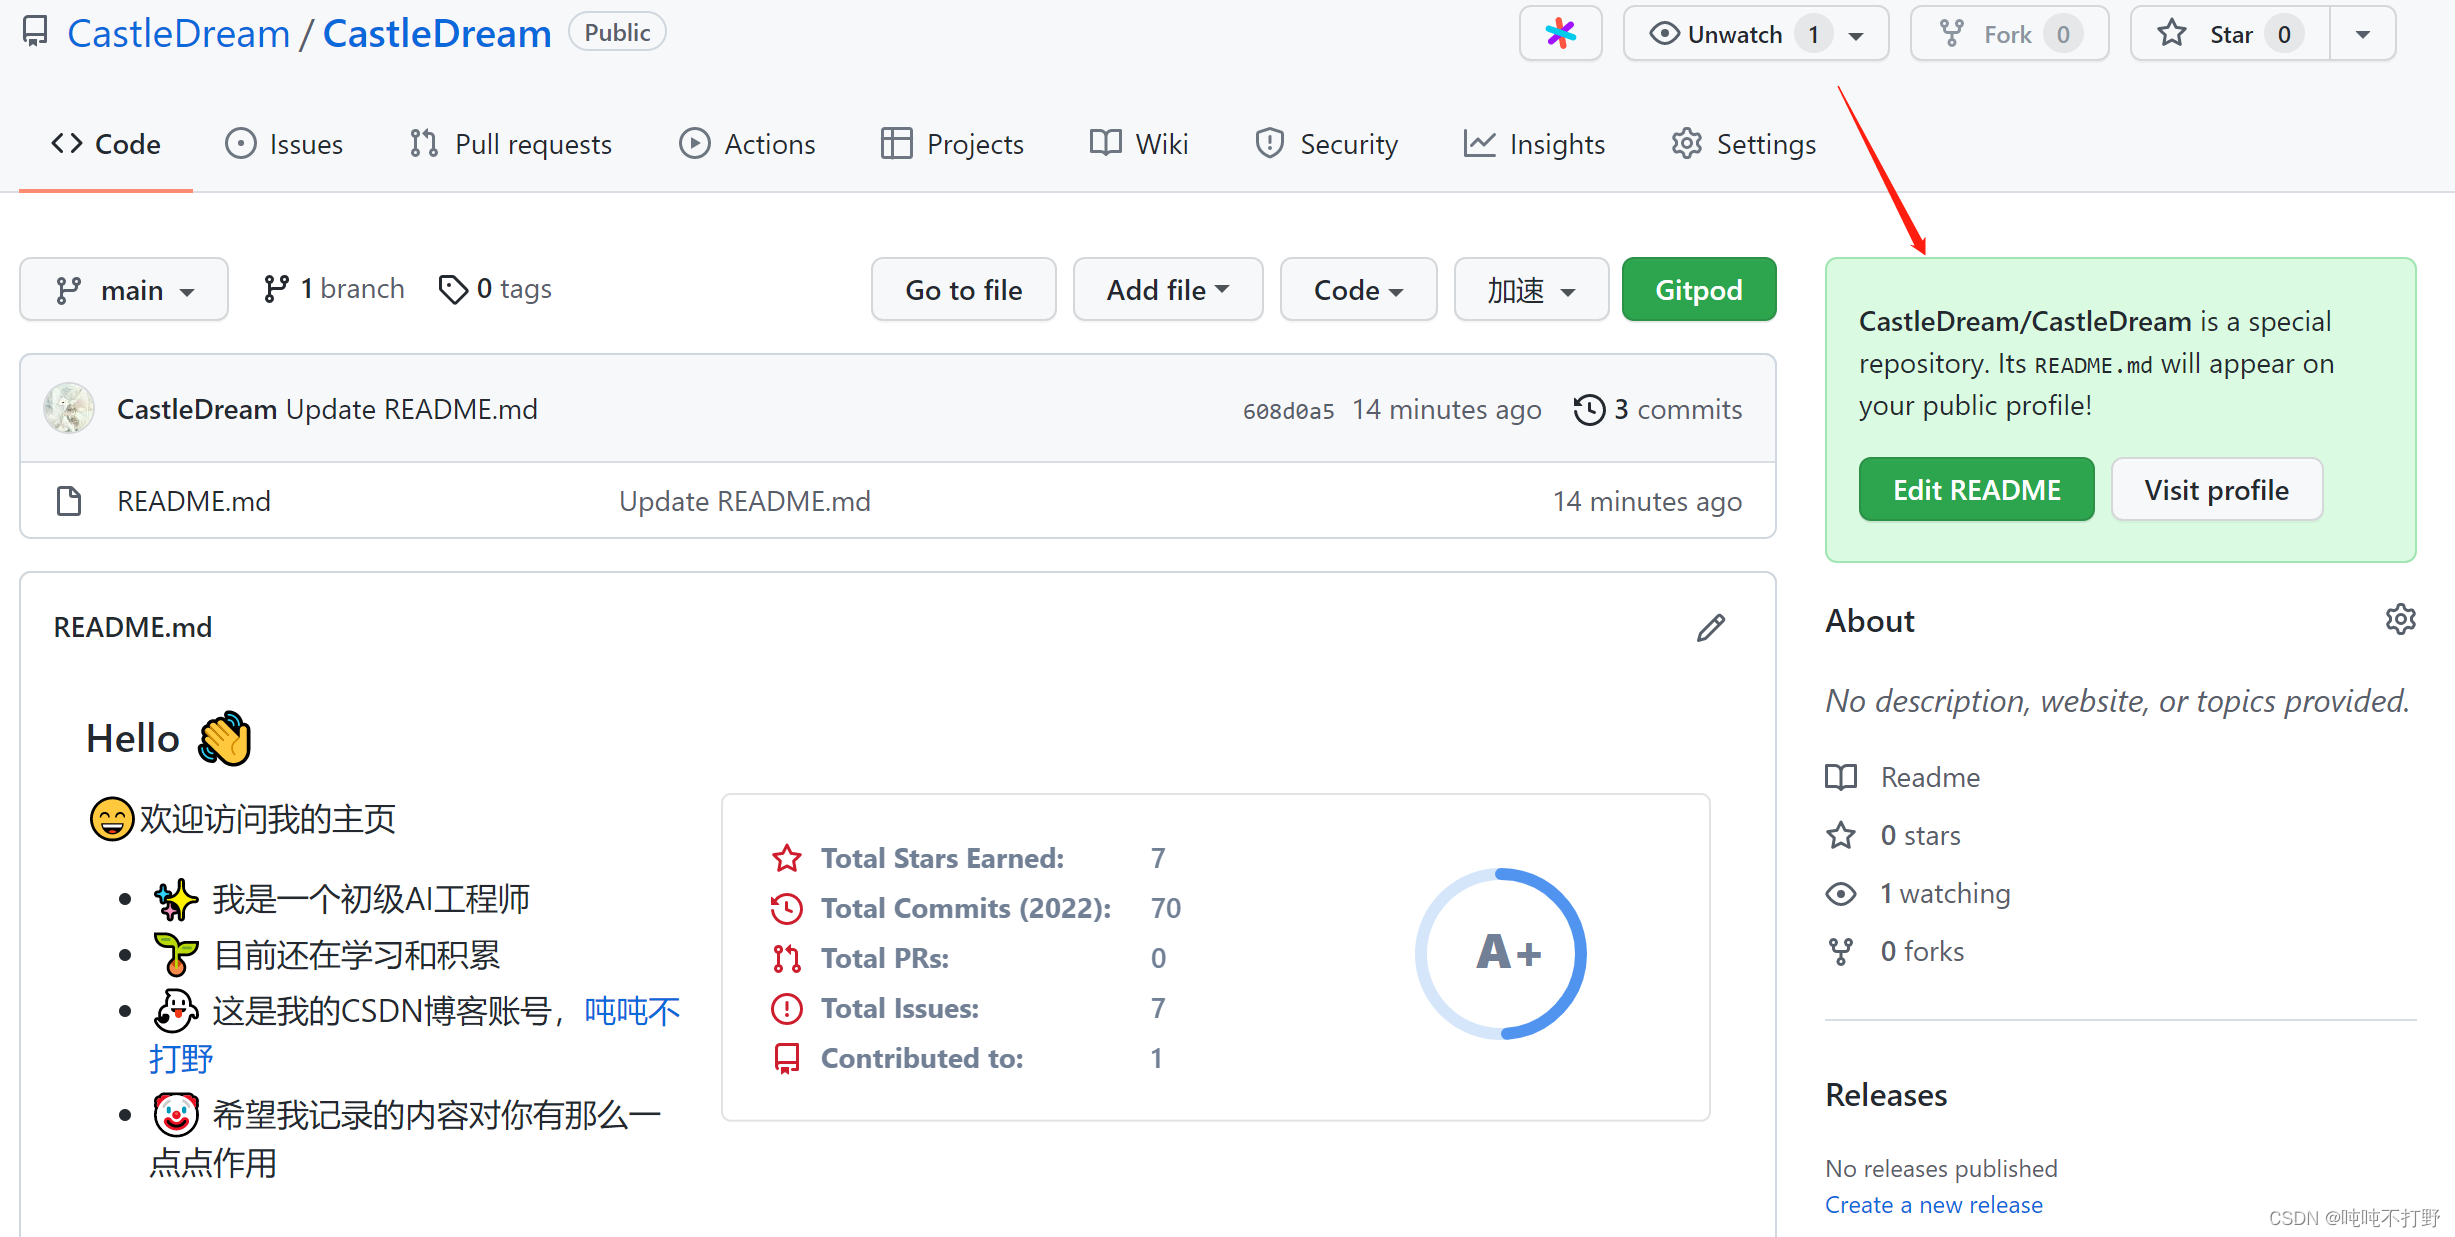Open the Create a new release link
This screenshot has width=2455, height=1237.
point(1933,1205)
